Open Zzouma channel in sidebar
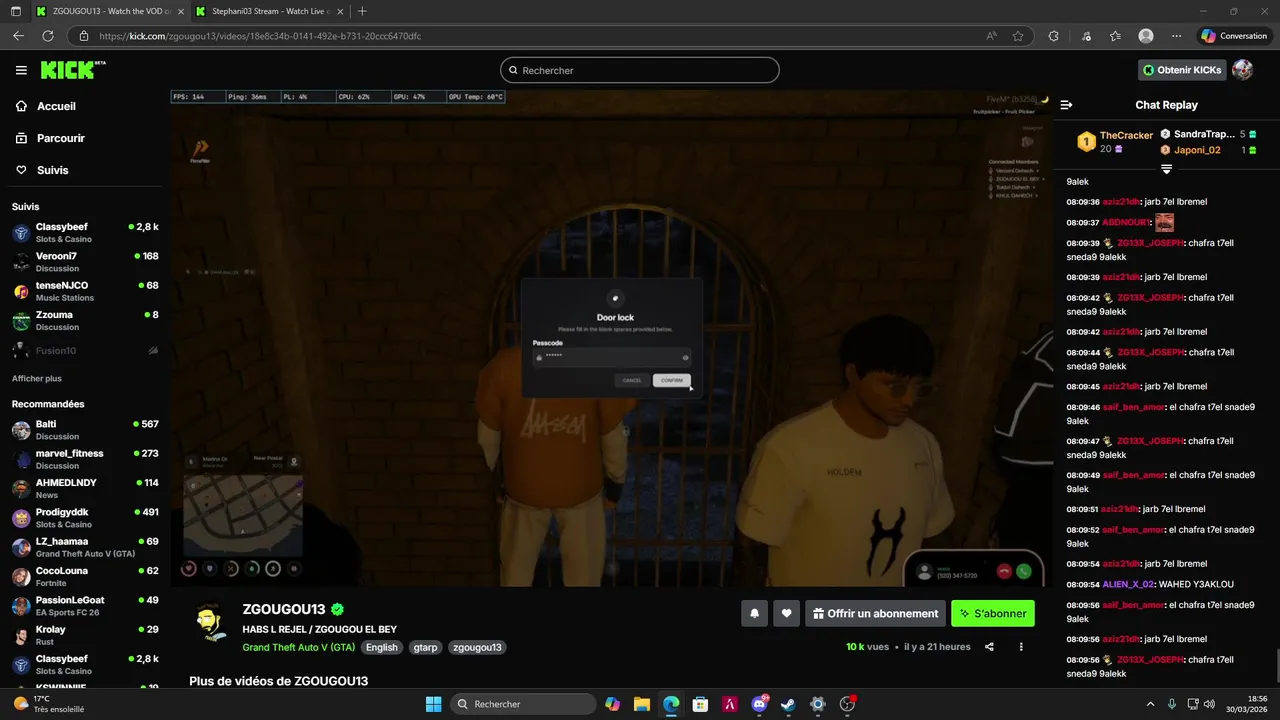Viewport: 1280px width, 720px height. 85,321
